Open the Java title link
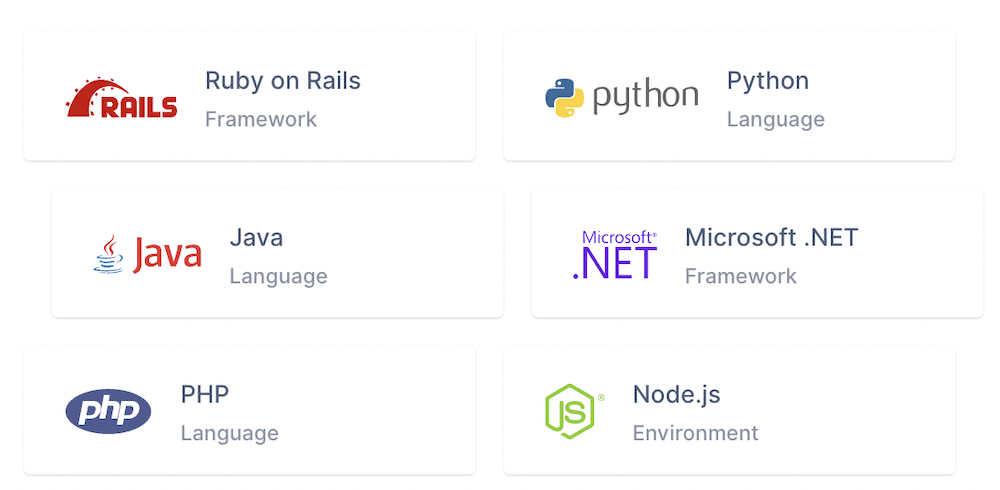This screenshot has width=1000, height=490. pos(256,238)
